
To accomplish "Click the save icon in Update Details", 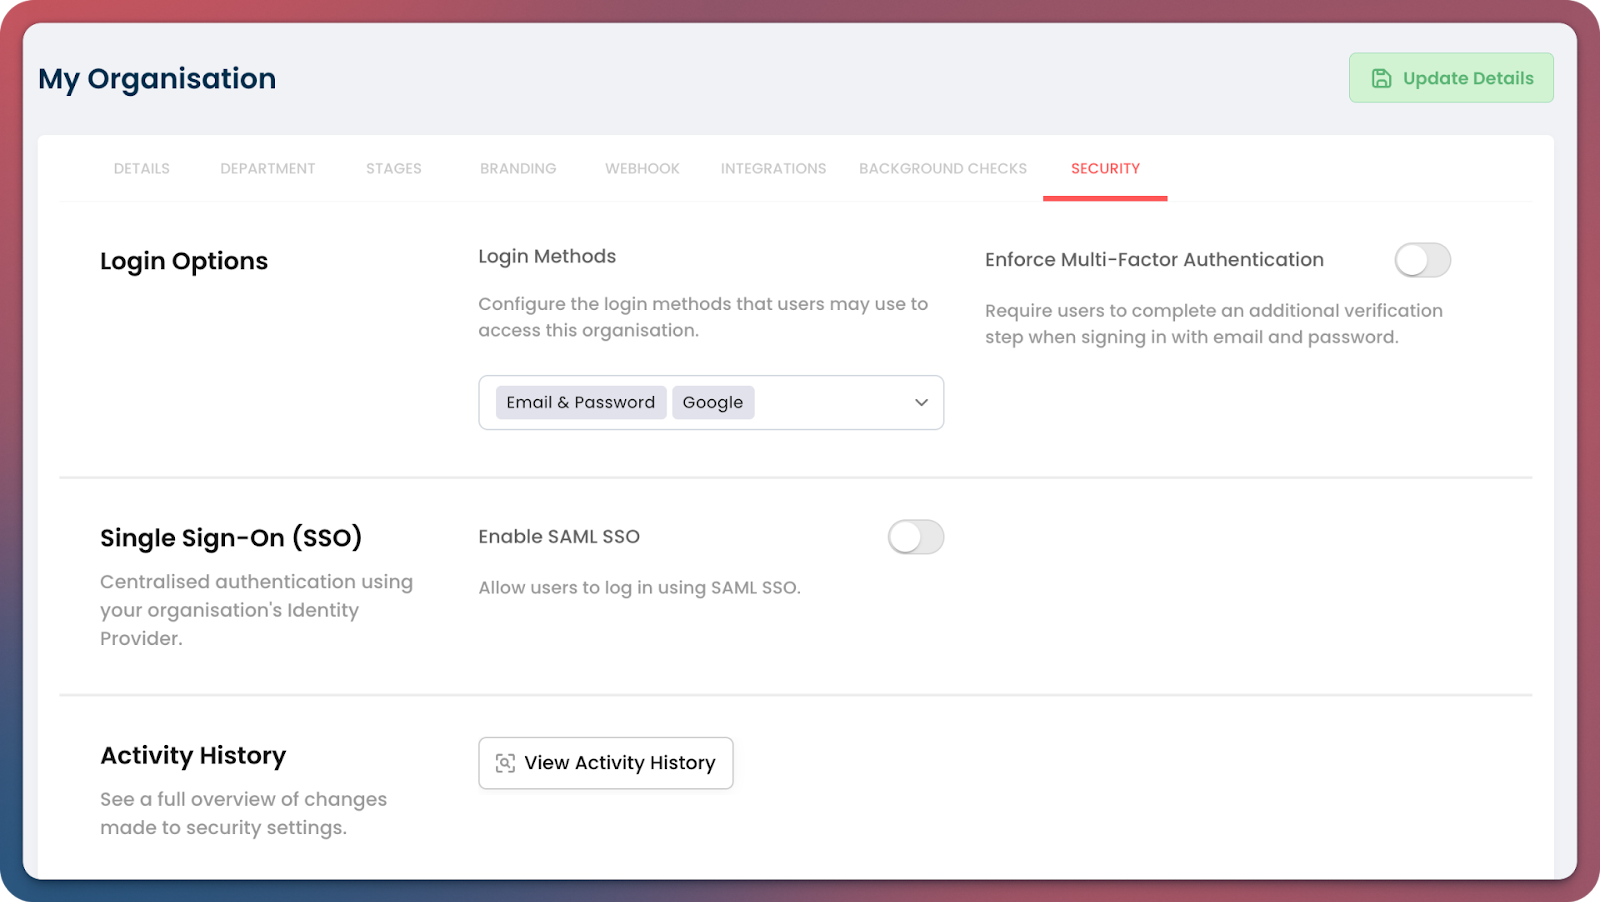I will 1381,78.
